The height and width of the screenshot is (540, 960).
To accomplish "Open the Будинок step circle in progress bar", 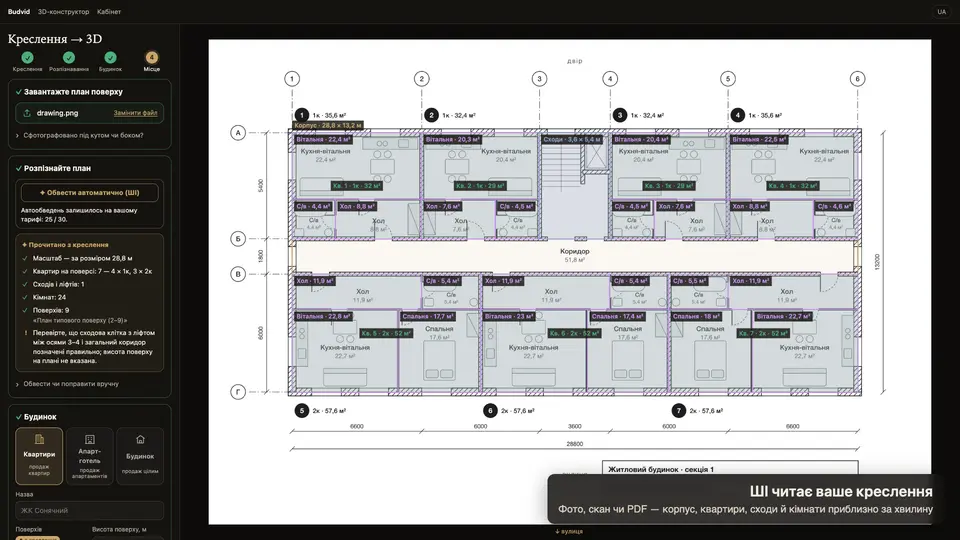I will [x=110, y=58].
